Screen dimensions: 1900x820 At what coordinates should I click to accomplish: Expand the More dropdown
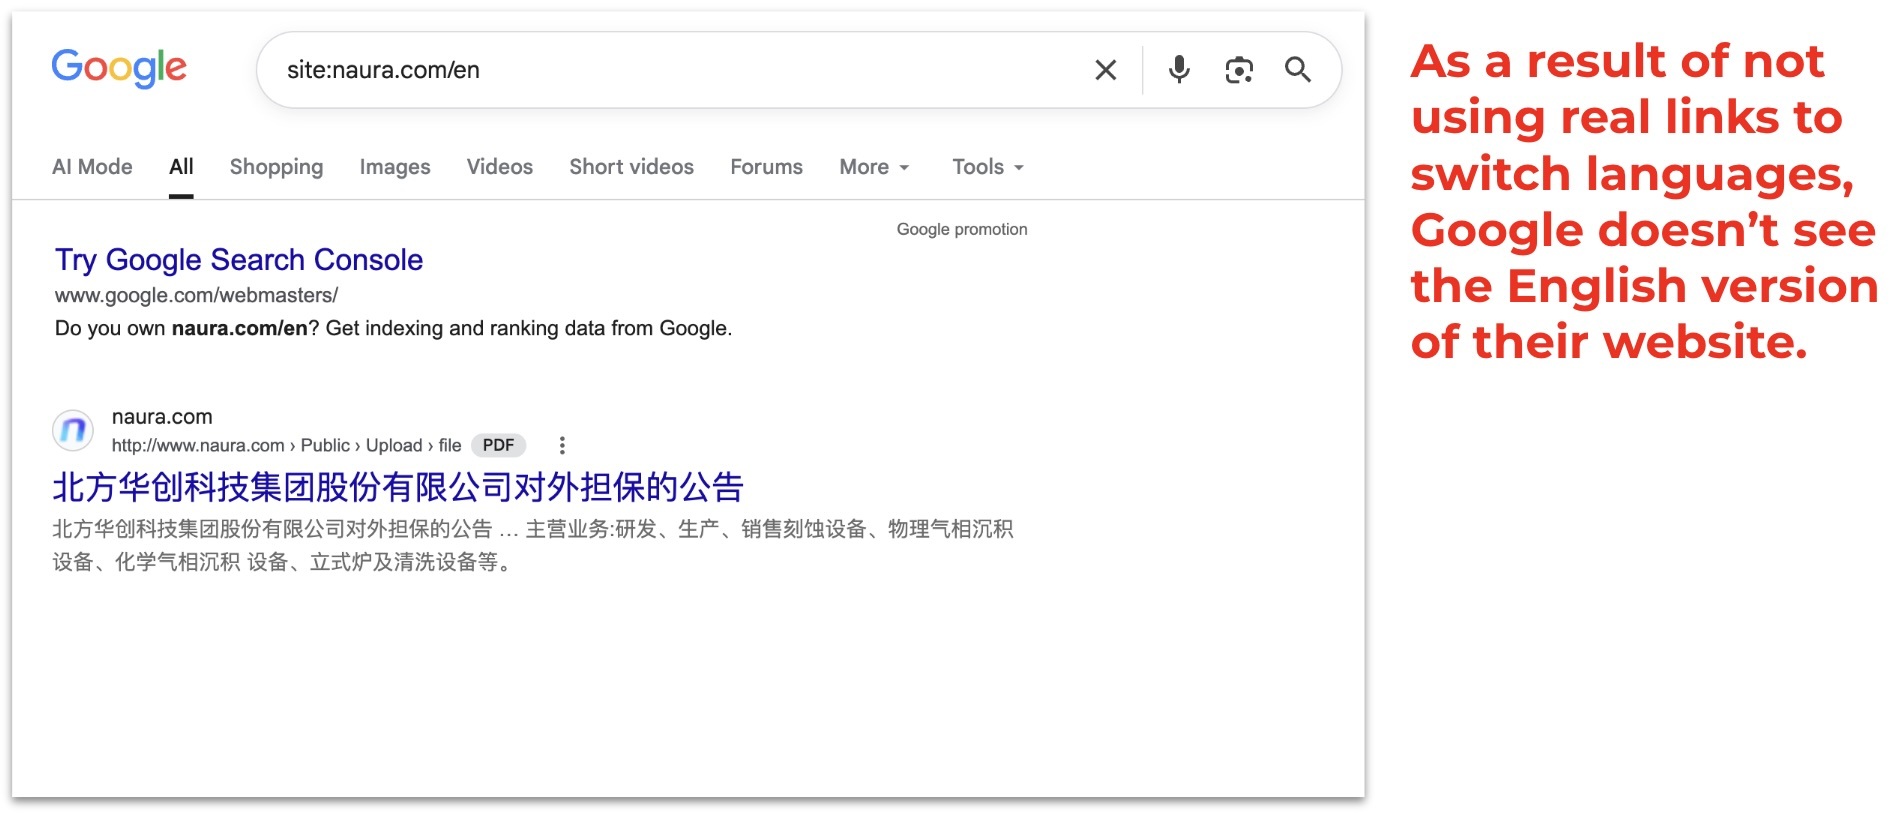click(874, 167)
